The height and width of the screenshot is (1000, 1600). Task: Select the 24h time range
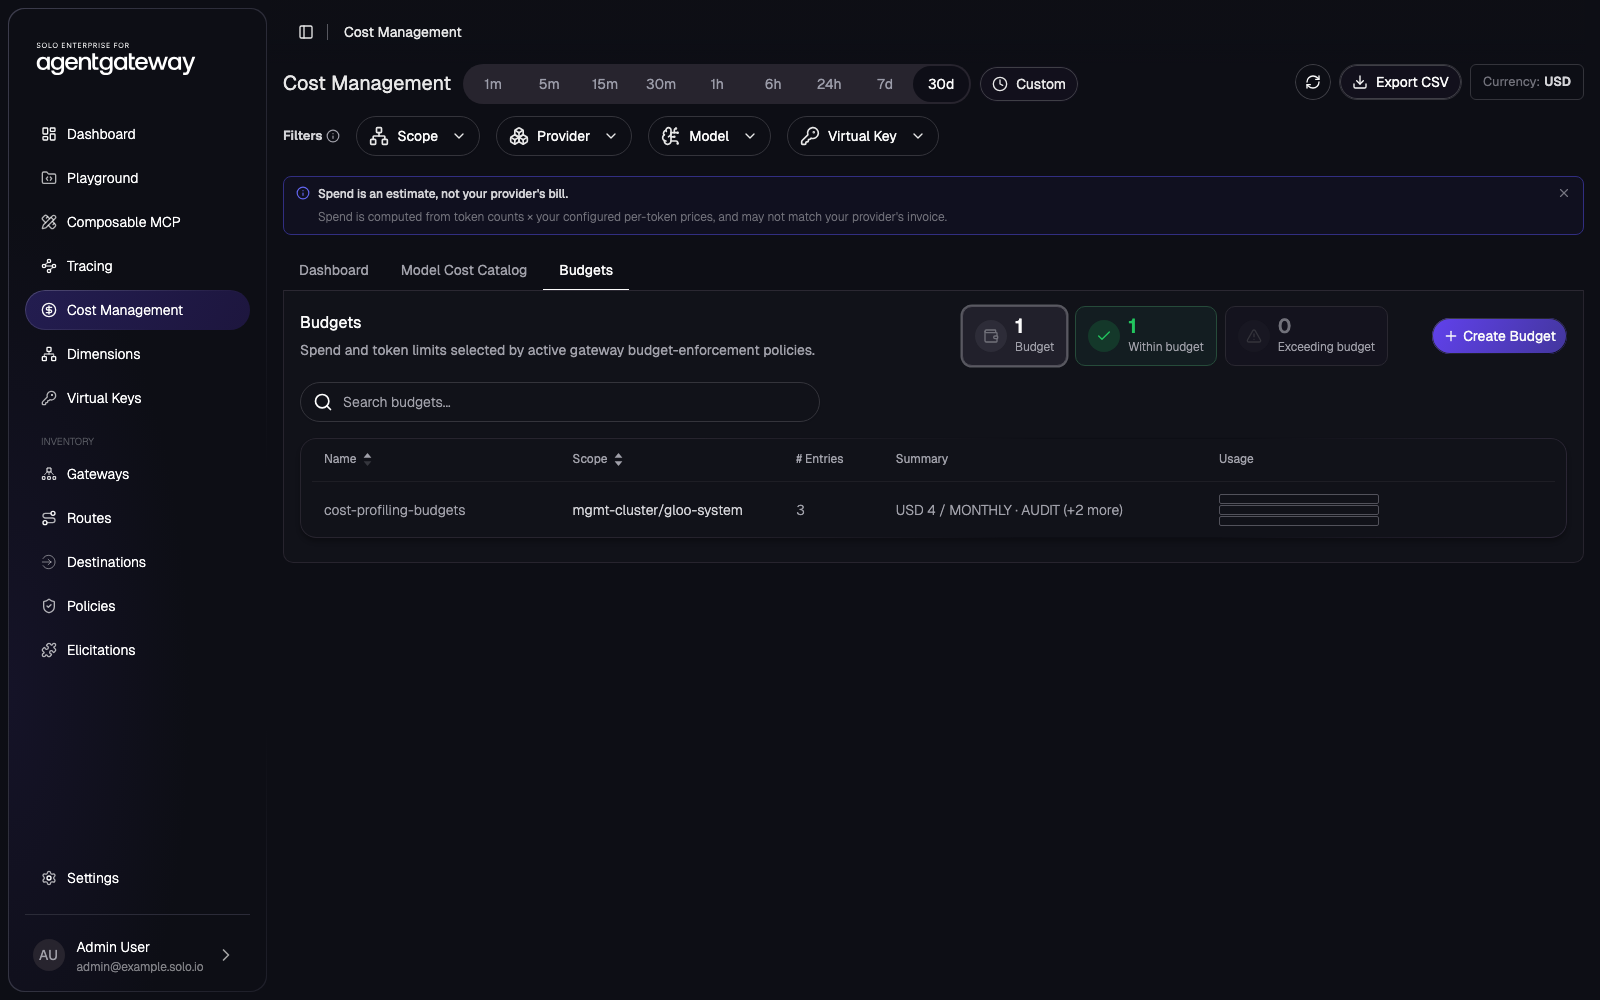[x=829, y=84]
